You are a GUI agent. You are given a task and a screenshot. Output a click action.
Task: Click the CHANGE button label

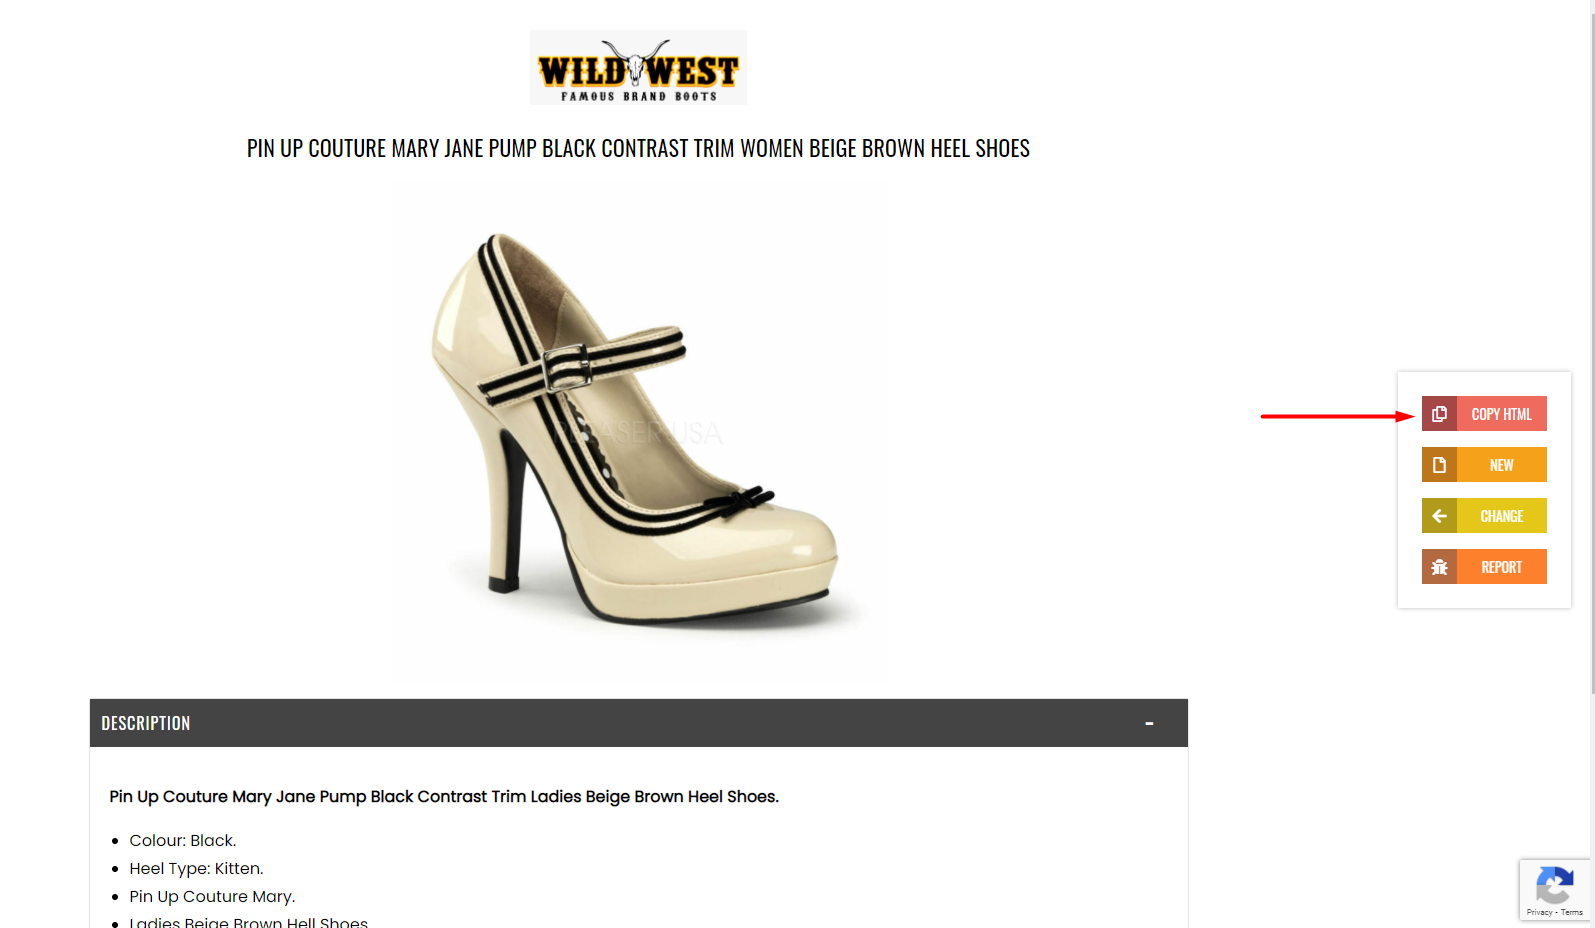pos(1501,516)
